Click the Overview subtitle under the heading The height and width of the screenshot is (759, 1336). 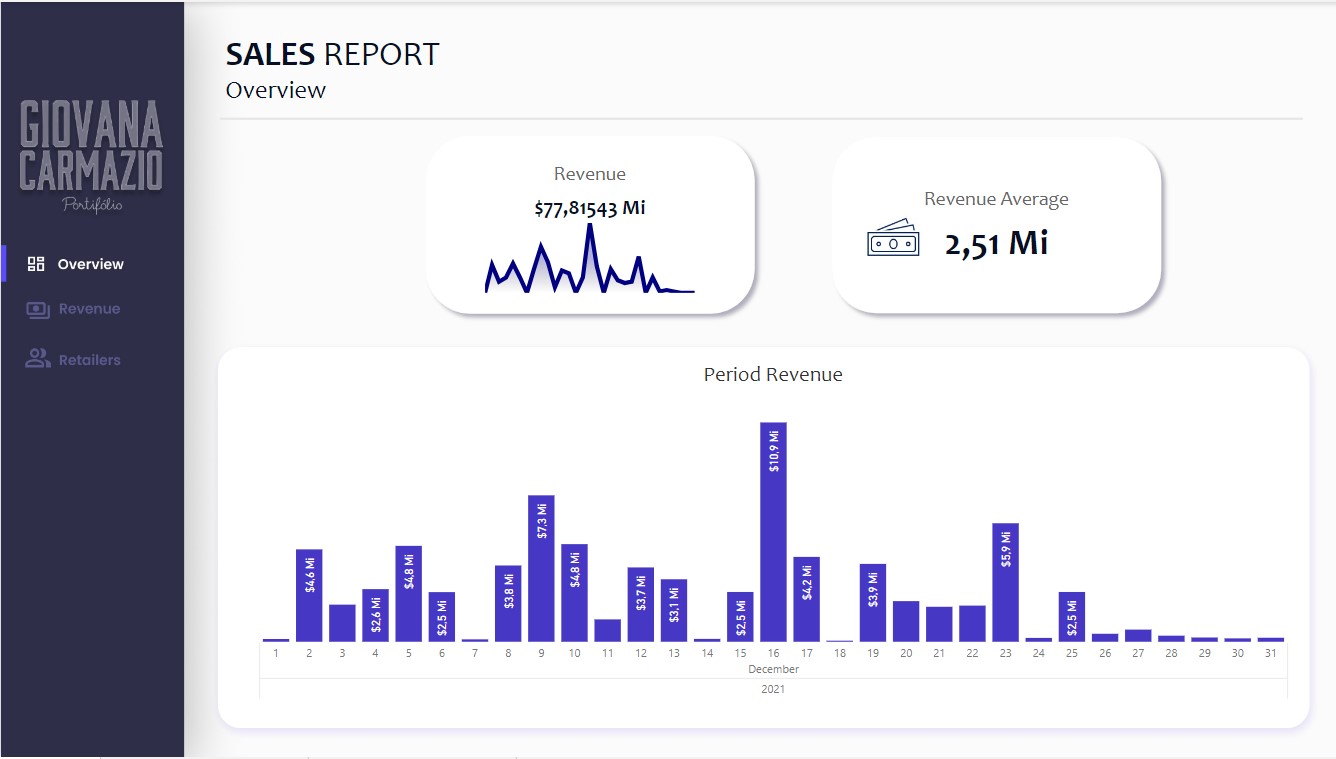[x=276, y=90]
